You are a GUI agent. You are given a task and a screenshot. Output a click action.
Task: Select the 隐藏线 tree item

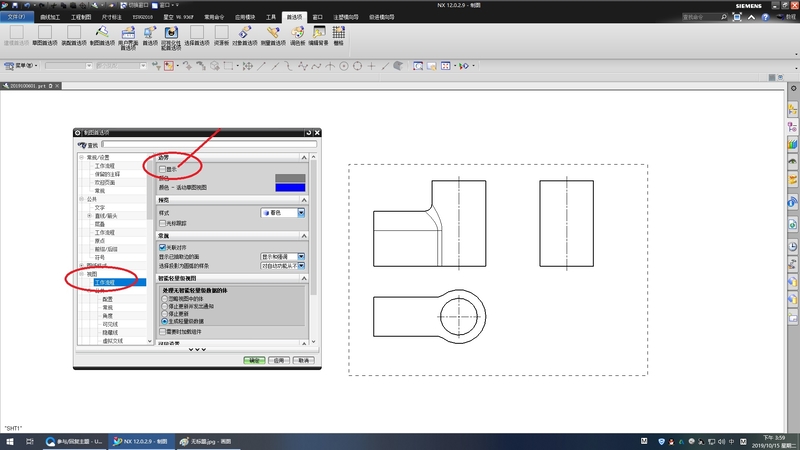110,332
